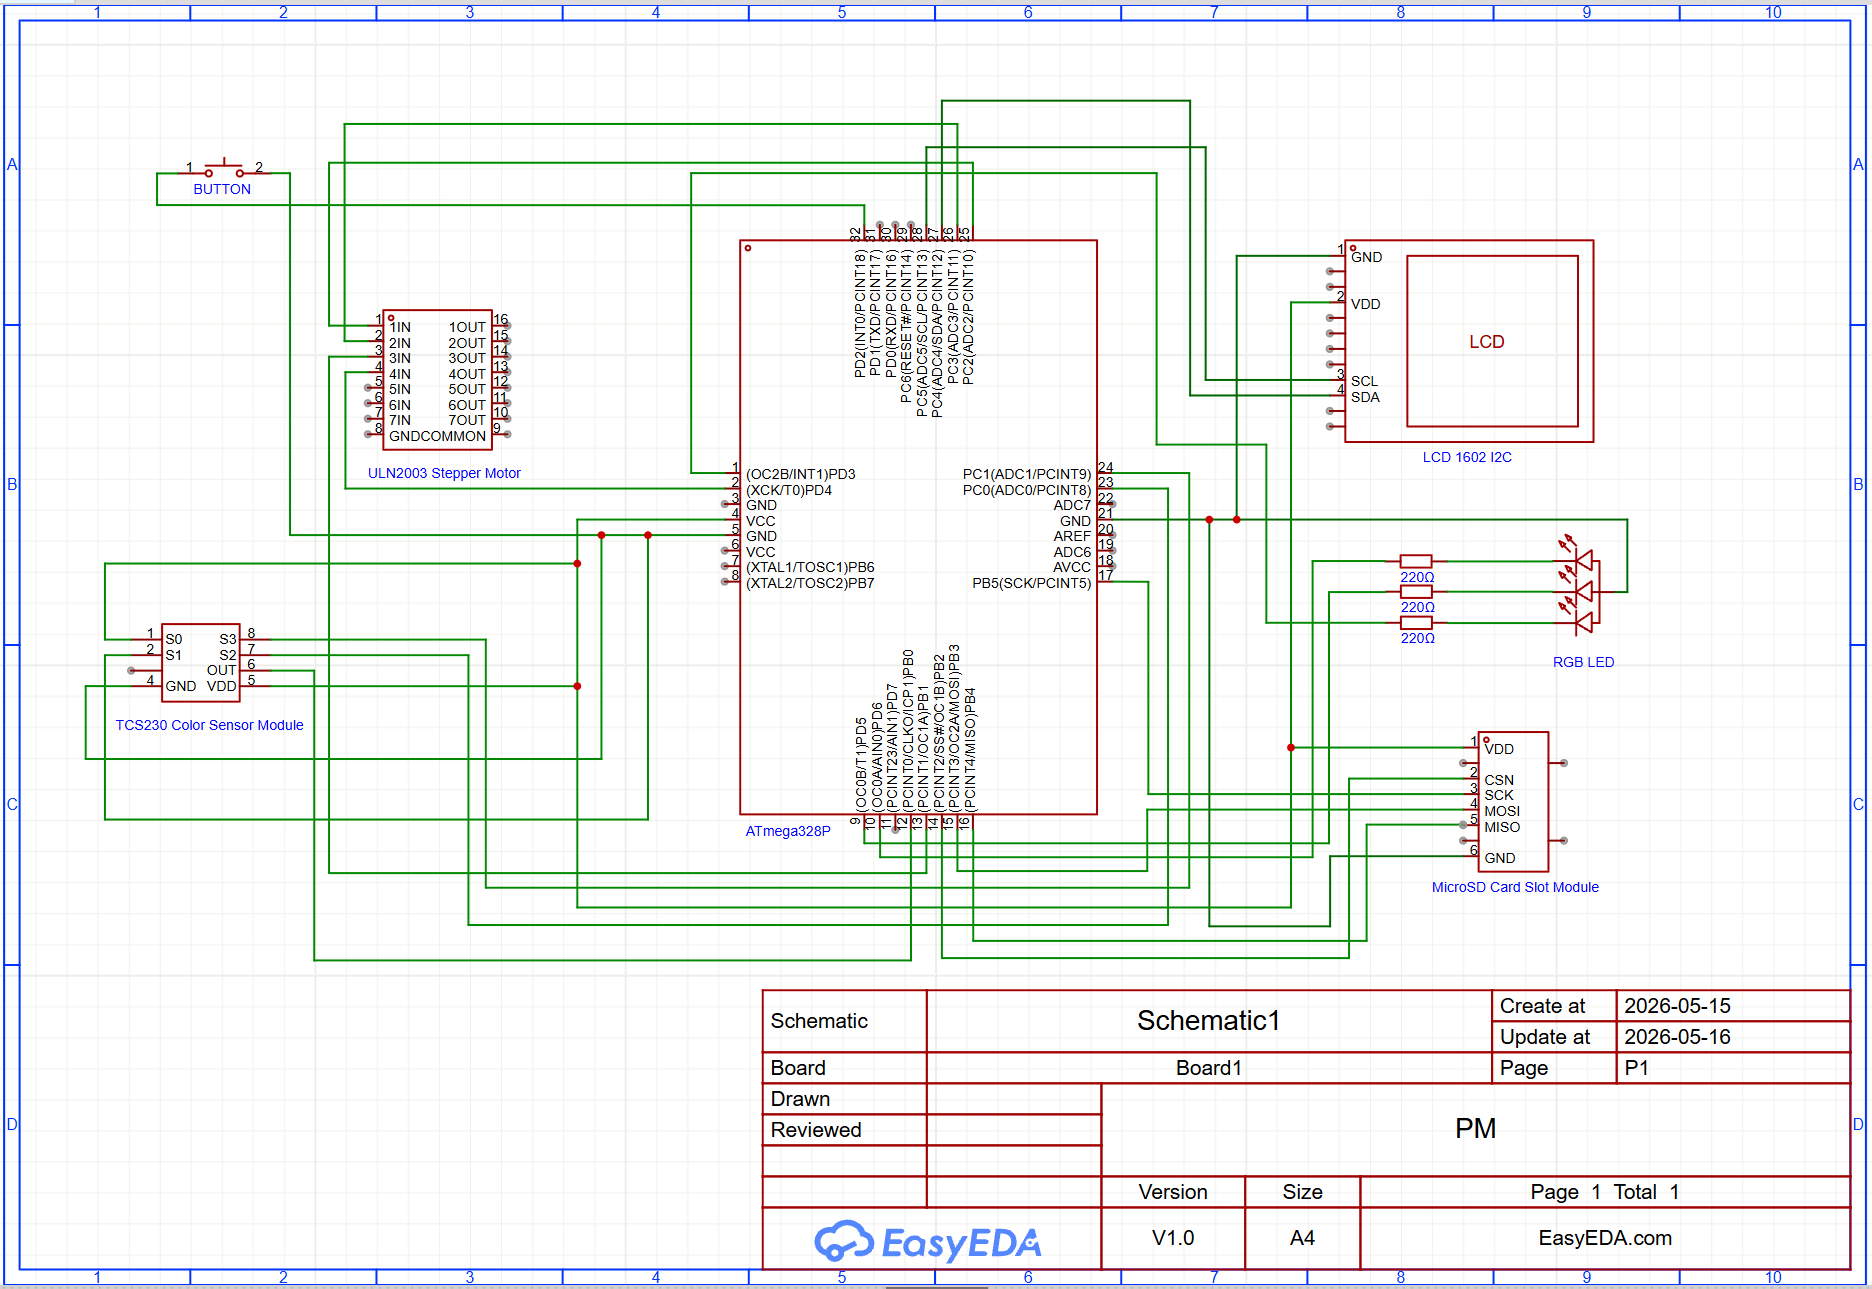Screen dimensions: 1872x1289
Task: Click the 'Create at' label
Action: 1542,1006
